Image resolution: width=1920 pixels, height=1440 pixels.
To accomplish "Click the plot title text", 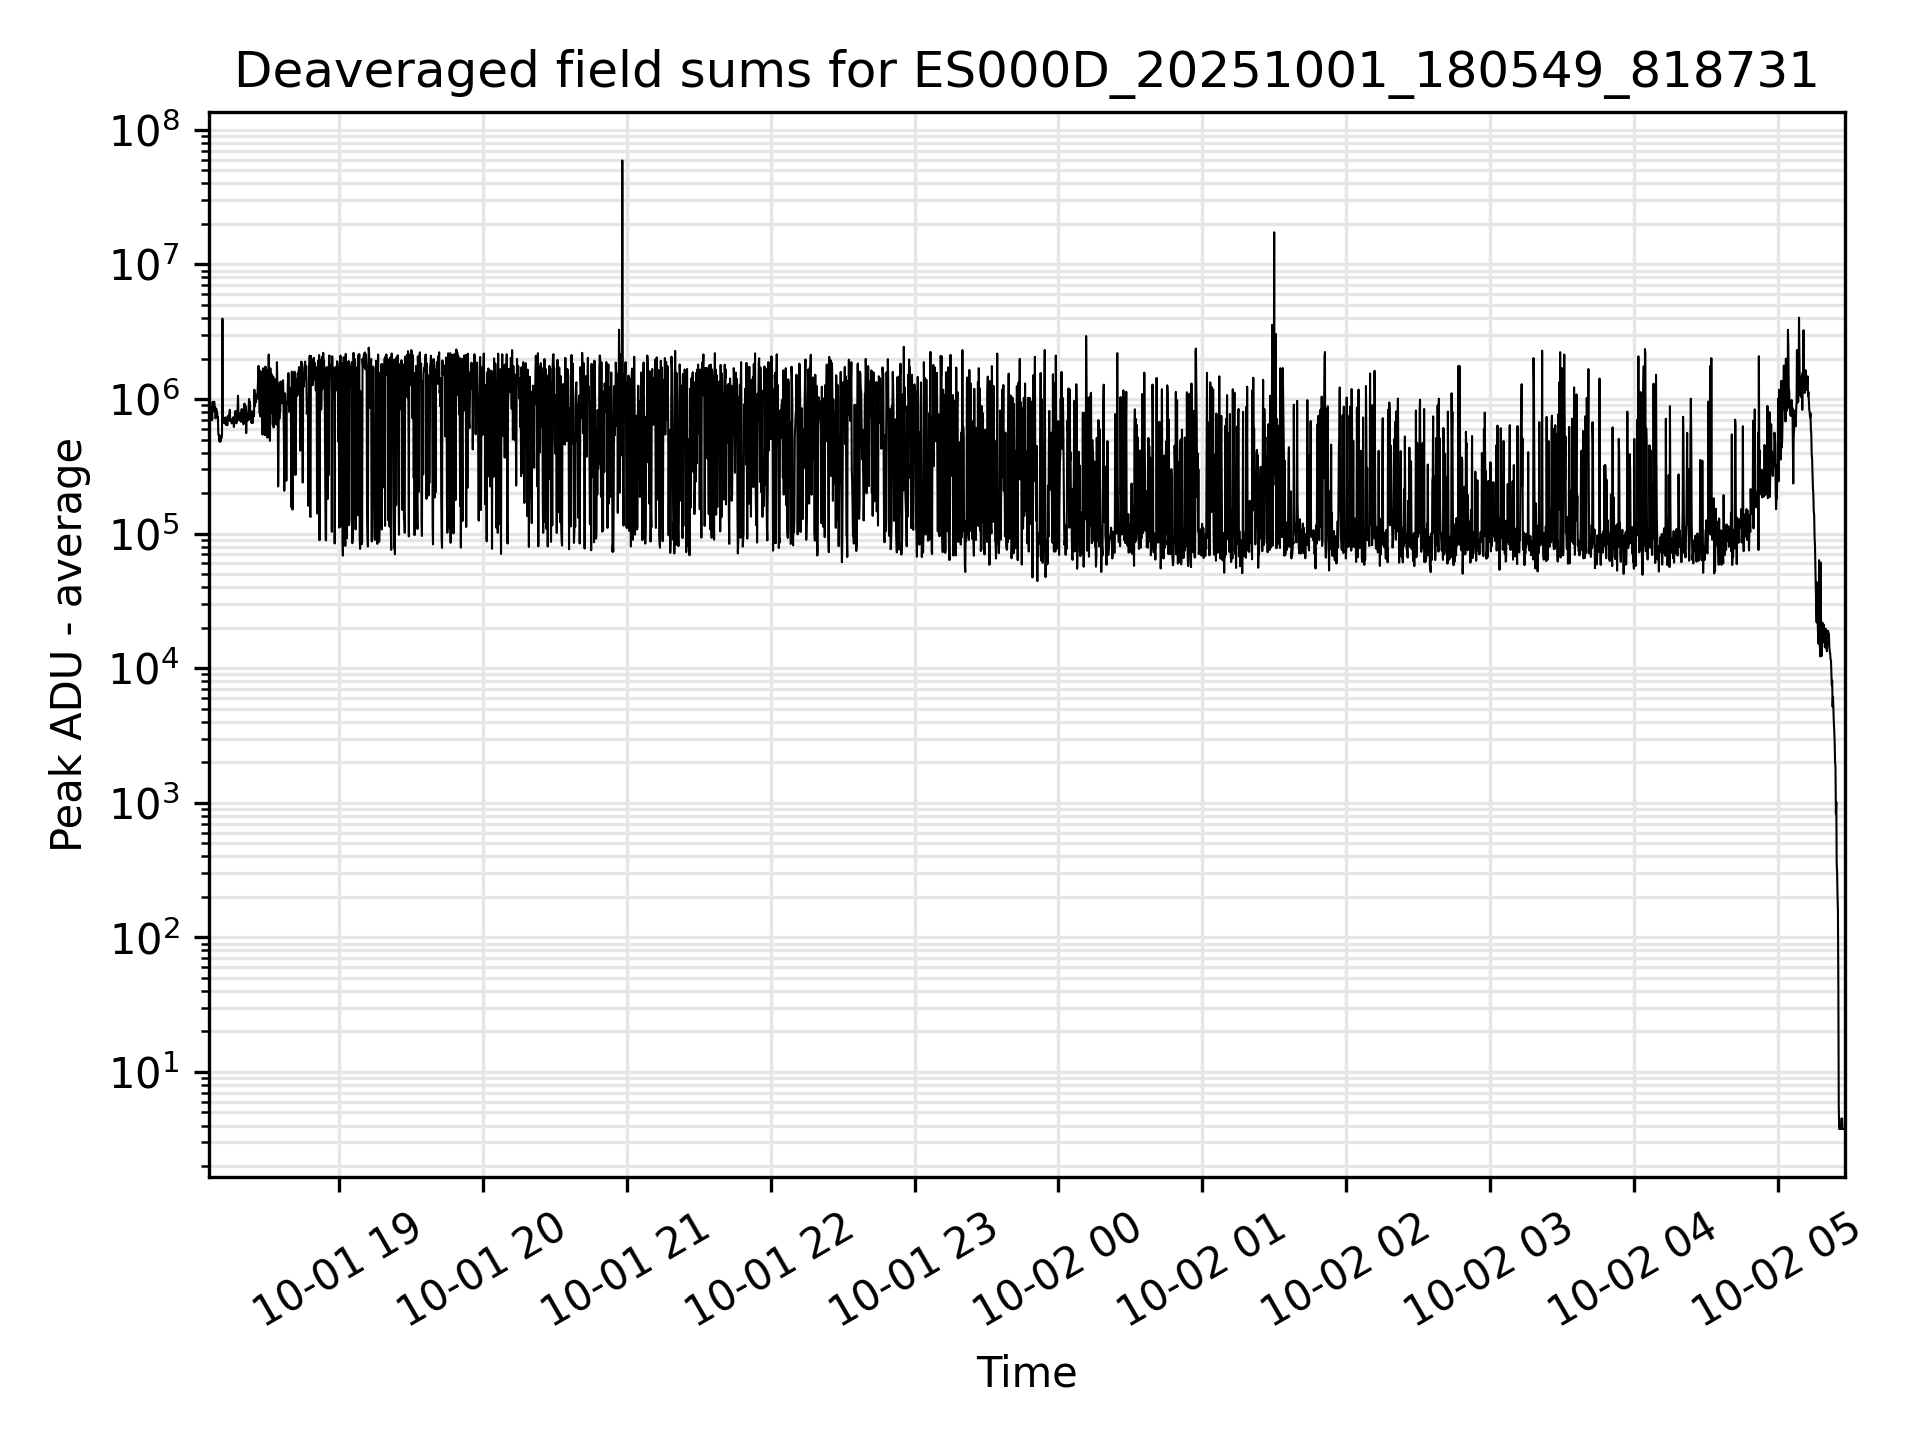I will 1025,72.
